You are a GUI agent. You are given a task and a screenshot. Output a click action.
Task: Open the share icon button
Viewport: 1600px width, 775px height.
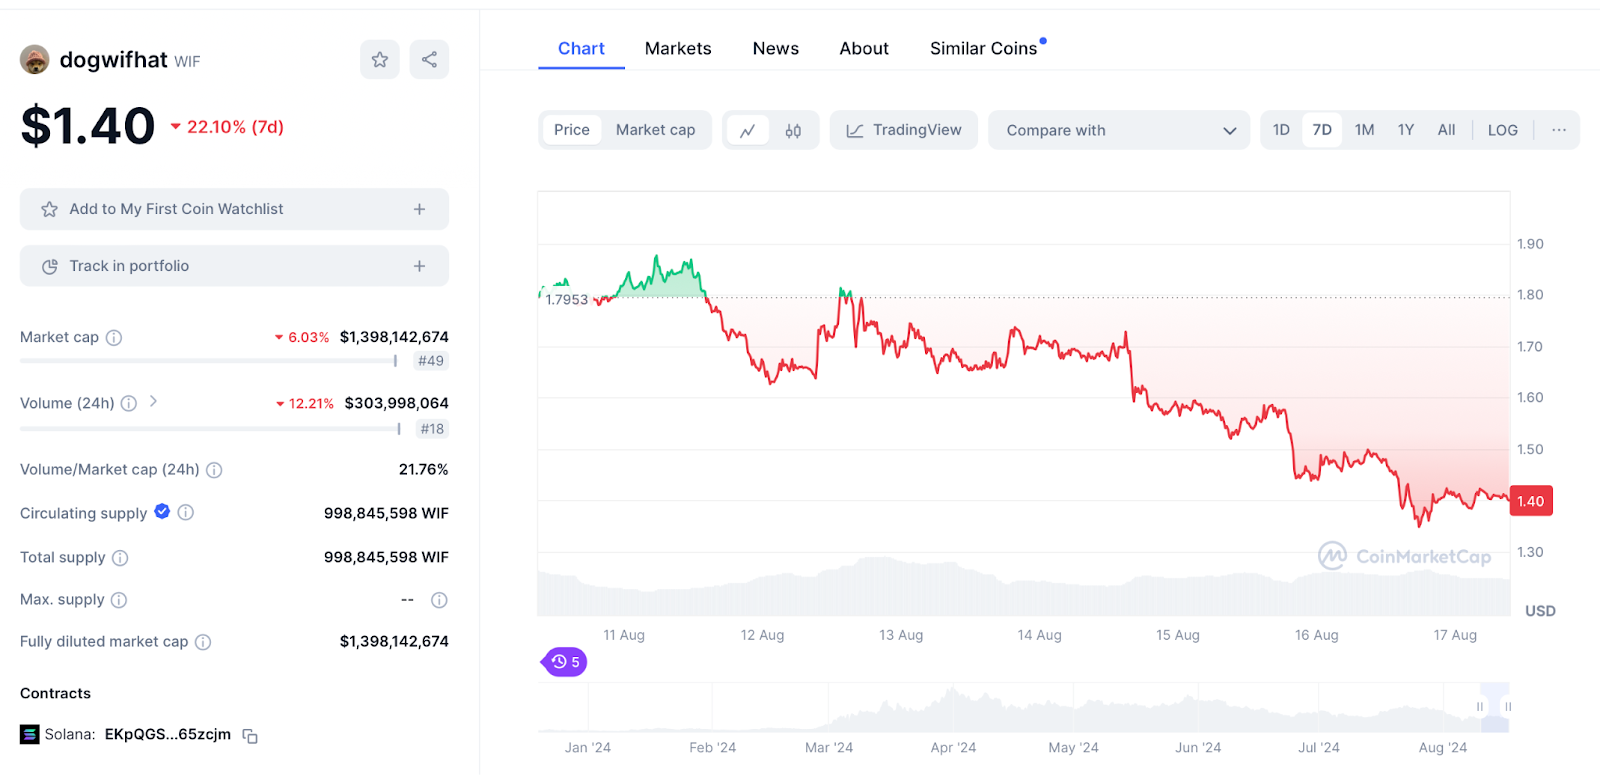(429, 60)
